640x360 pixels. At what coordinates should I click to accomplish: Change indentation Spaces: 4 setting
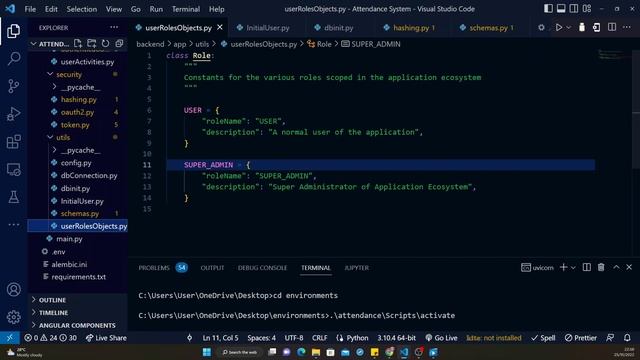point(261,338)
